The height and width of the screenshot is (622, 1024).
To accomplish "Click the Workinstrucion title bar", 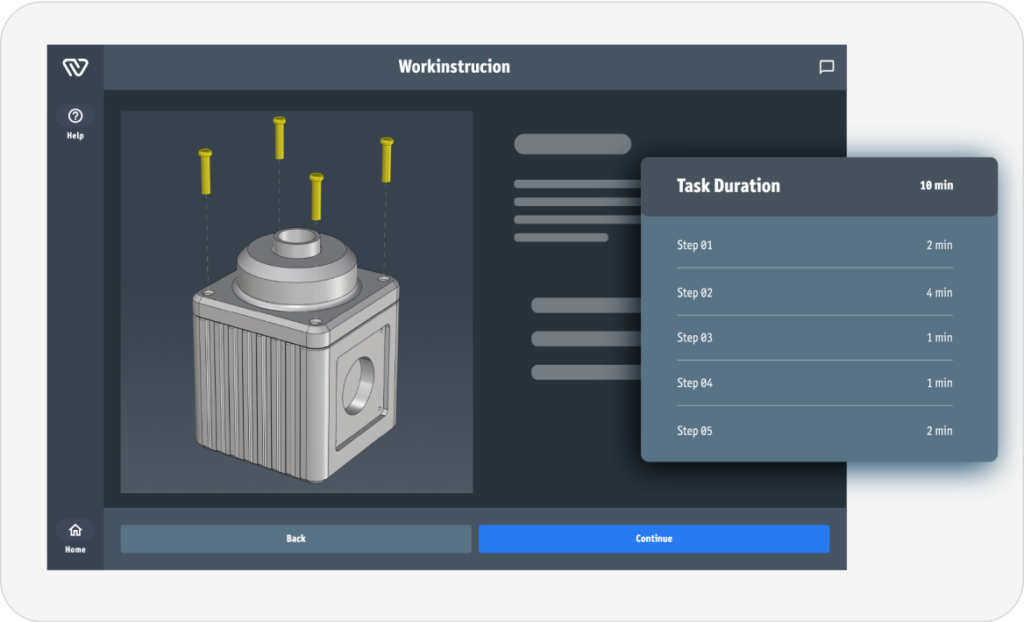I will pyautogui.click(x=455, y=67).
